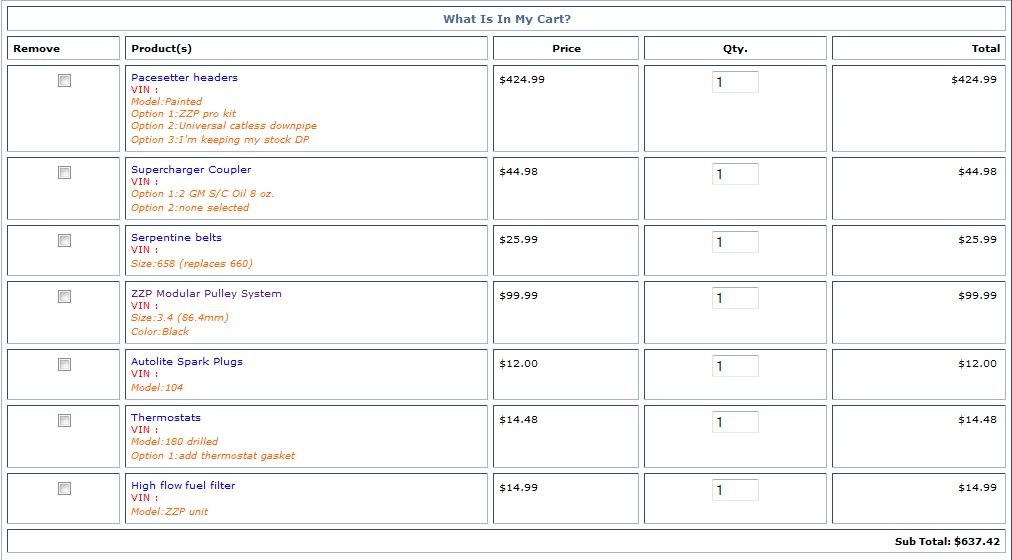The width and height of the screenshot is (1012, 560).
Task: Check remove box for Serpentine belts
Action: pos(64,241)
